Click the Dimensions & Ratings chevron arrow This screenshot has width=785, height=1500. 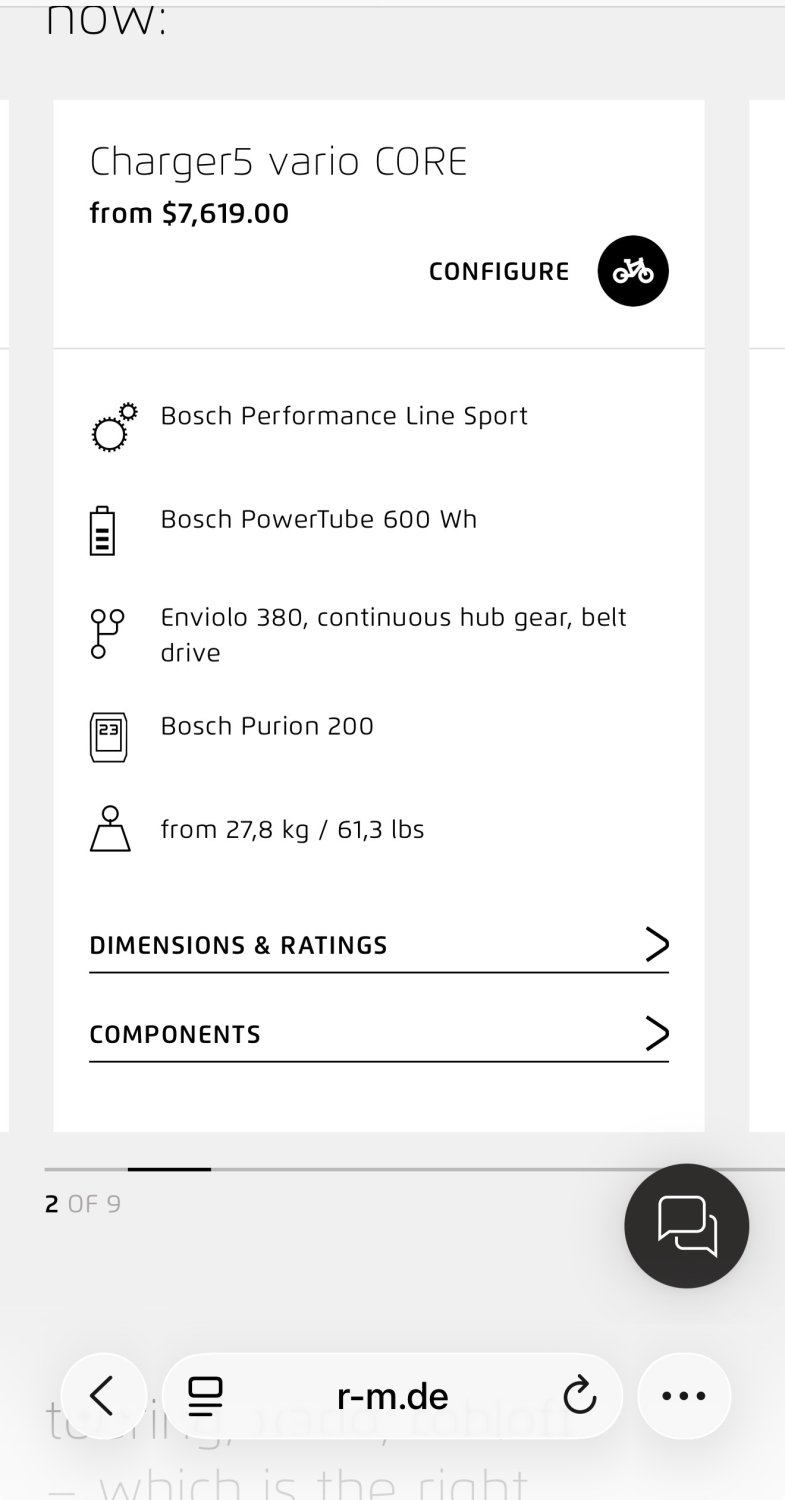click(656, 944)
